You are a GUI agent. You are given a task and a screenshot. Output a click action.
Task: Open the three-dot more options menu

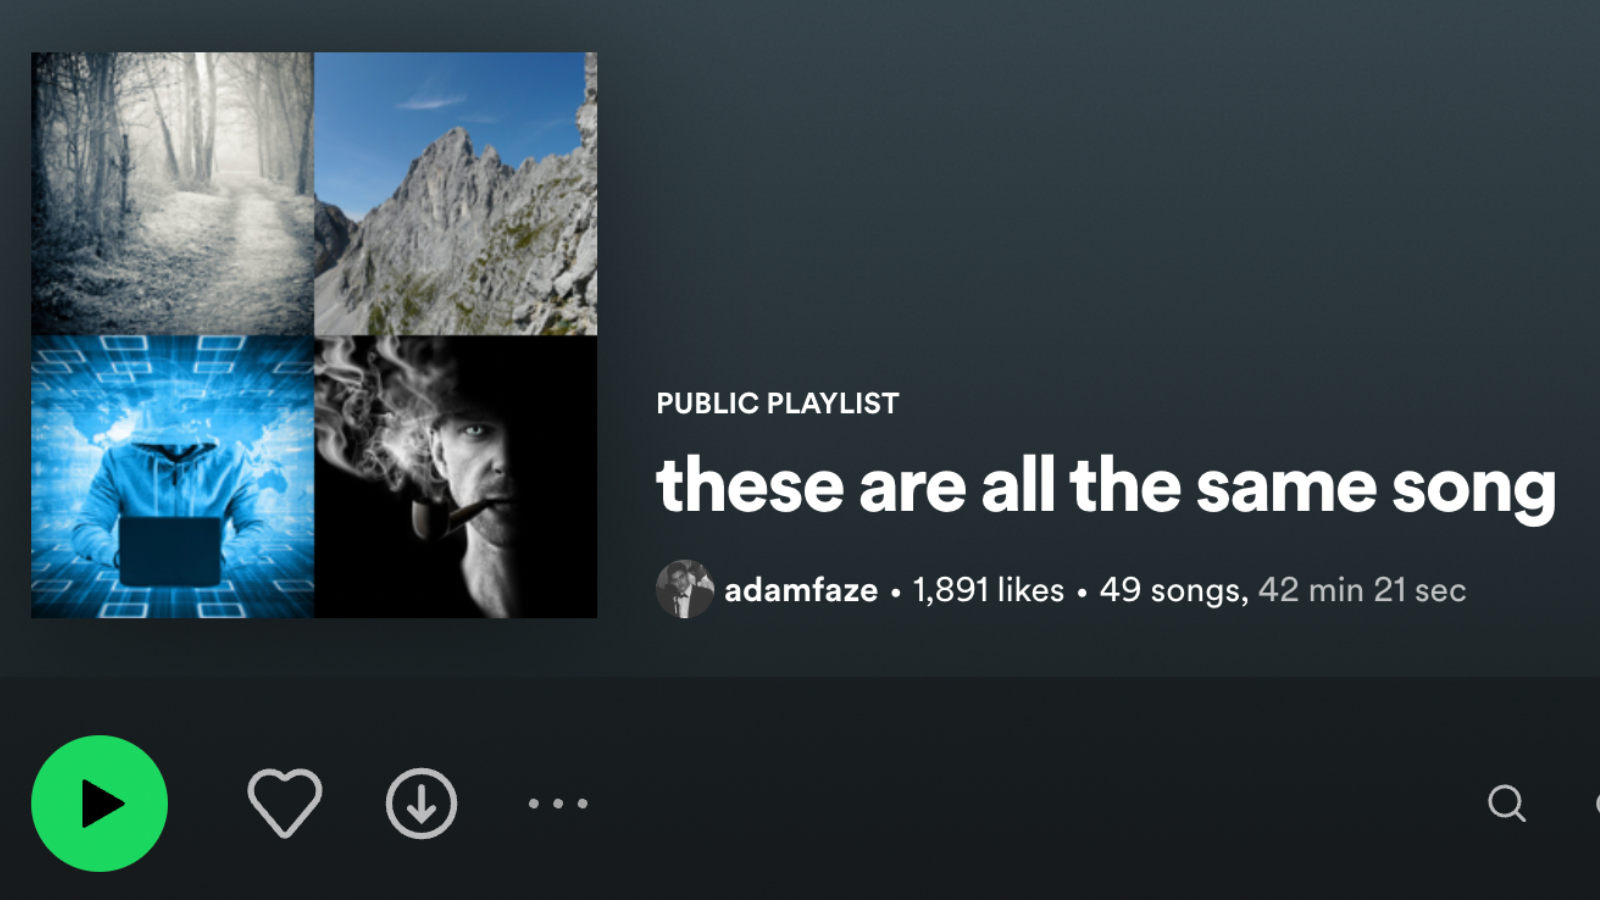(x=558, y=803)
